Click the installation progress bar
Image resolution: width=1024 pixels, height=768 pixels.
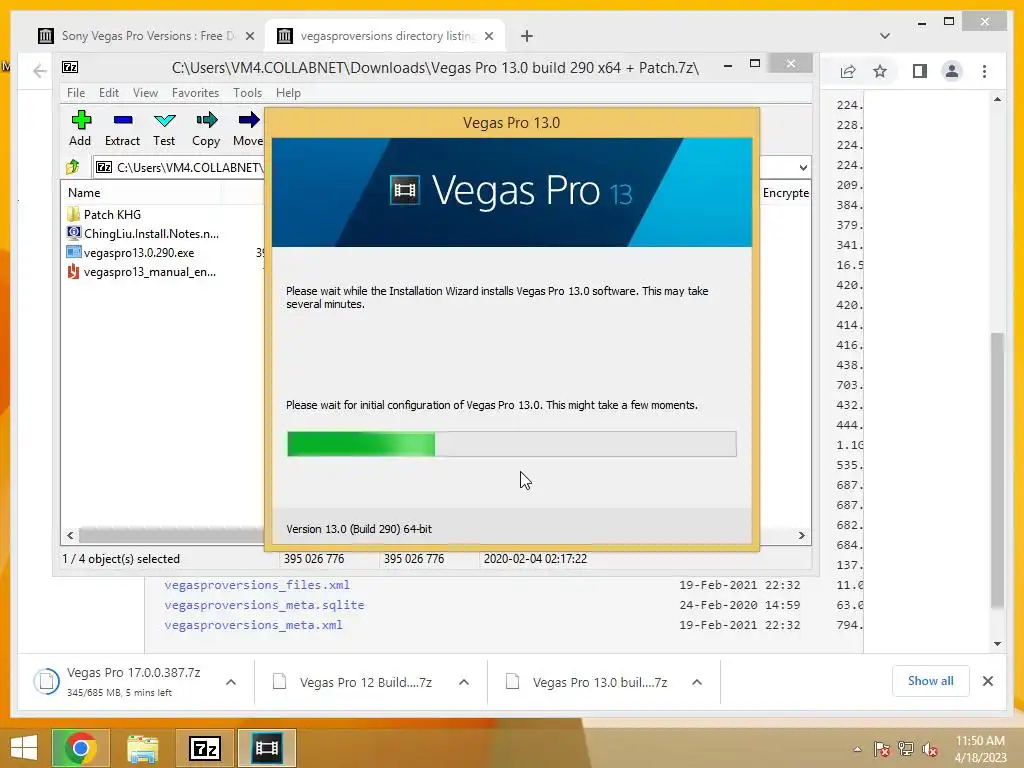511,444
